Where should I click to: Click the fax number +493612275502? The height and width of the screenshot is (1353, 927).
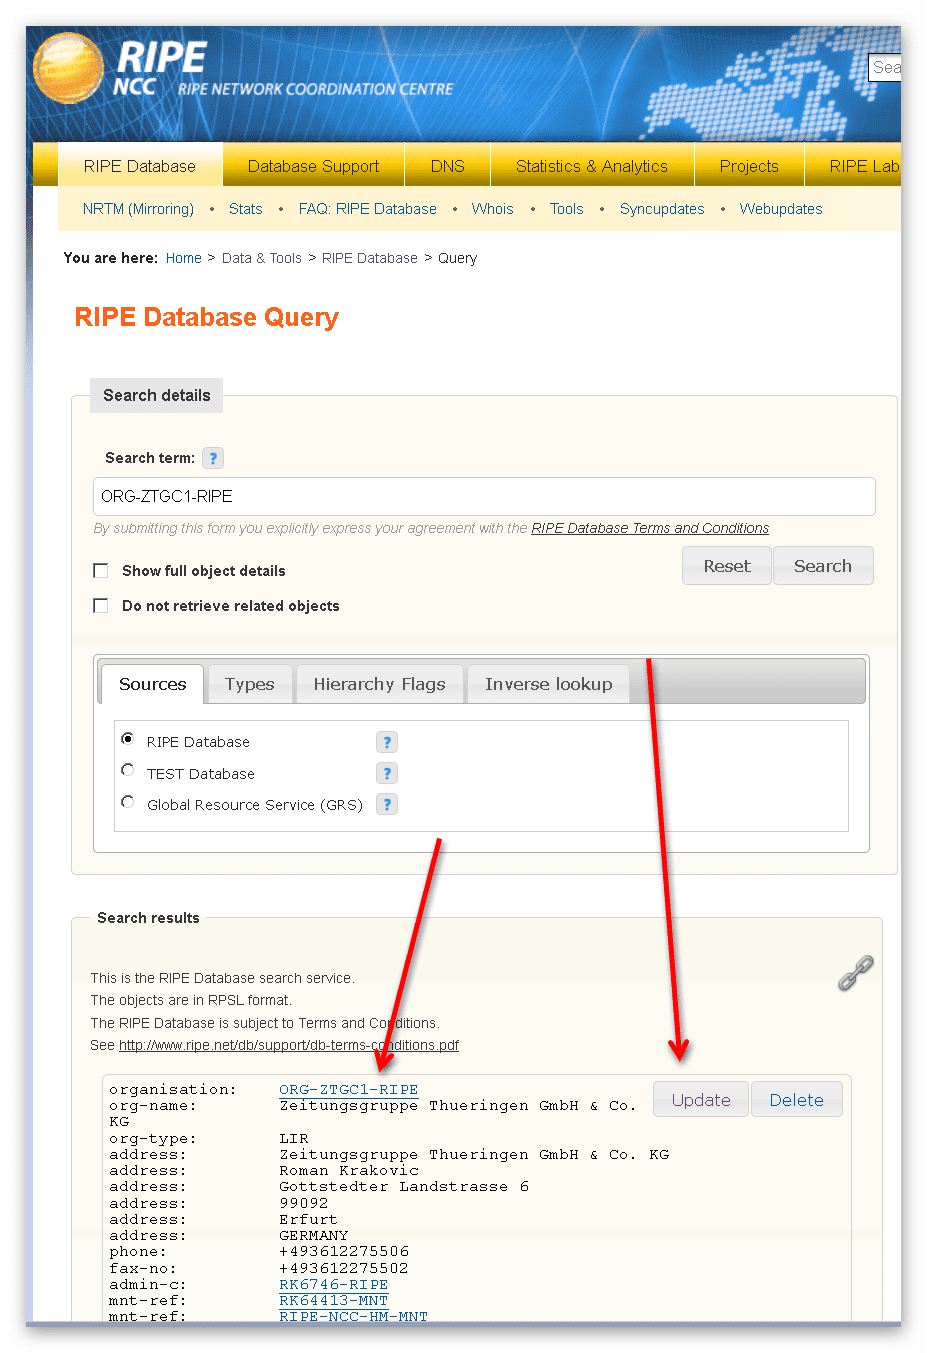[344, 1268]
